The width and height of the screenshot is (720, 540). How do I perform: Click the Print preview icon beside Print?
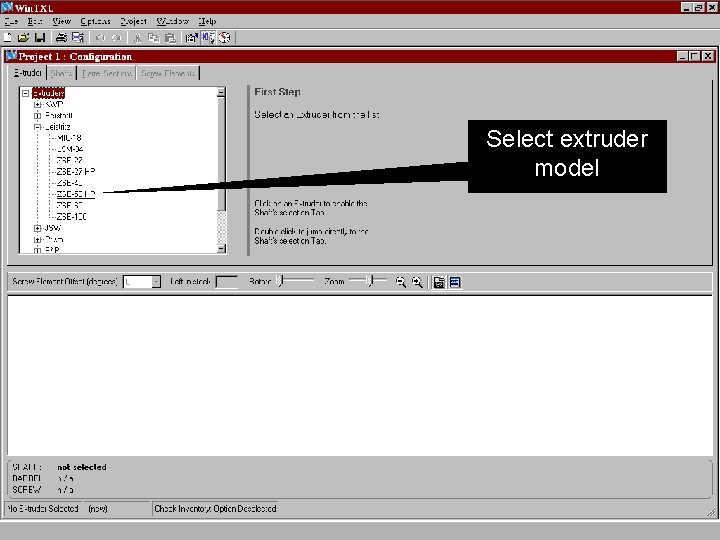(x=78, y=38)
